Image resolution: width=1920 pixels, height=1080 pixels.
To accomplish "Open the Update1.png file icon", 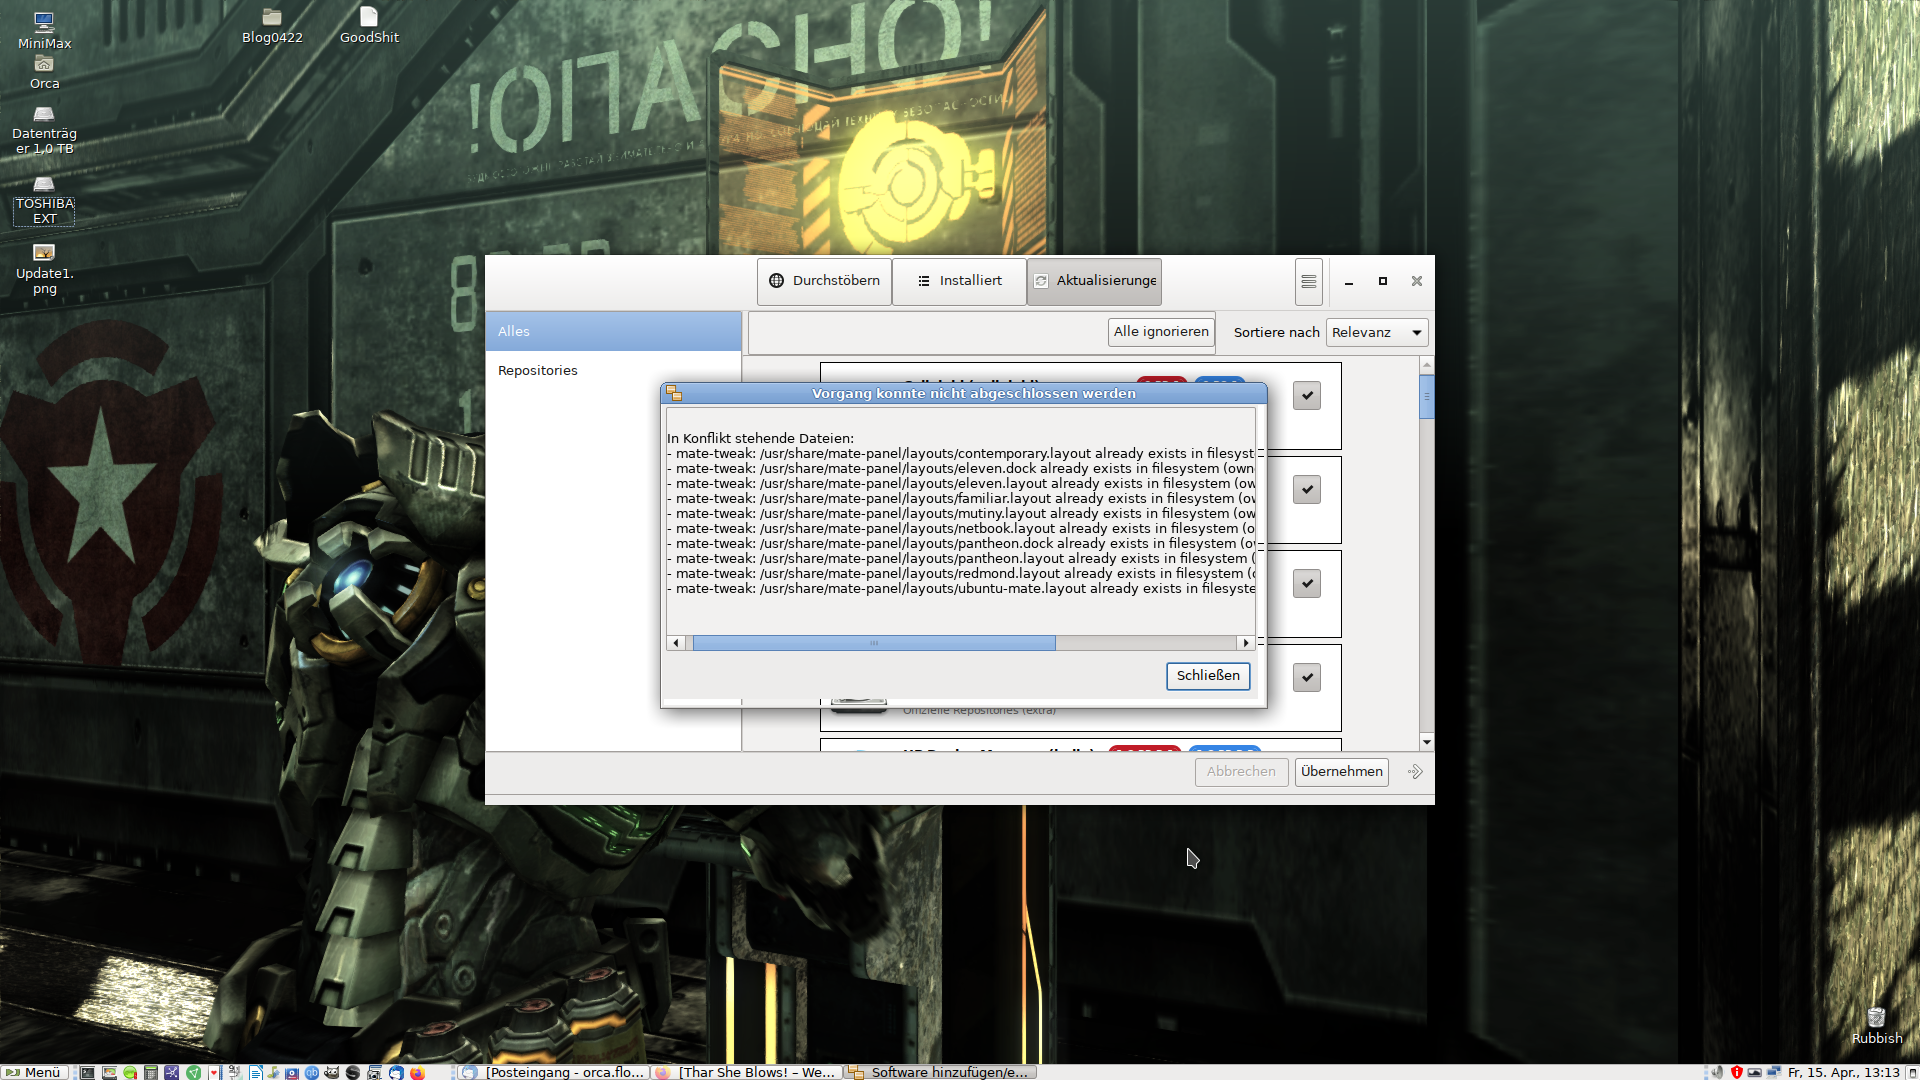I will point(44,270).
